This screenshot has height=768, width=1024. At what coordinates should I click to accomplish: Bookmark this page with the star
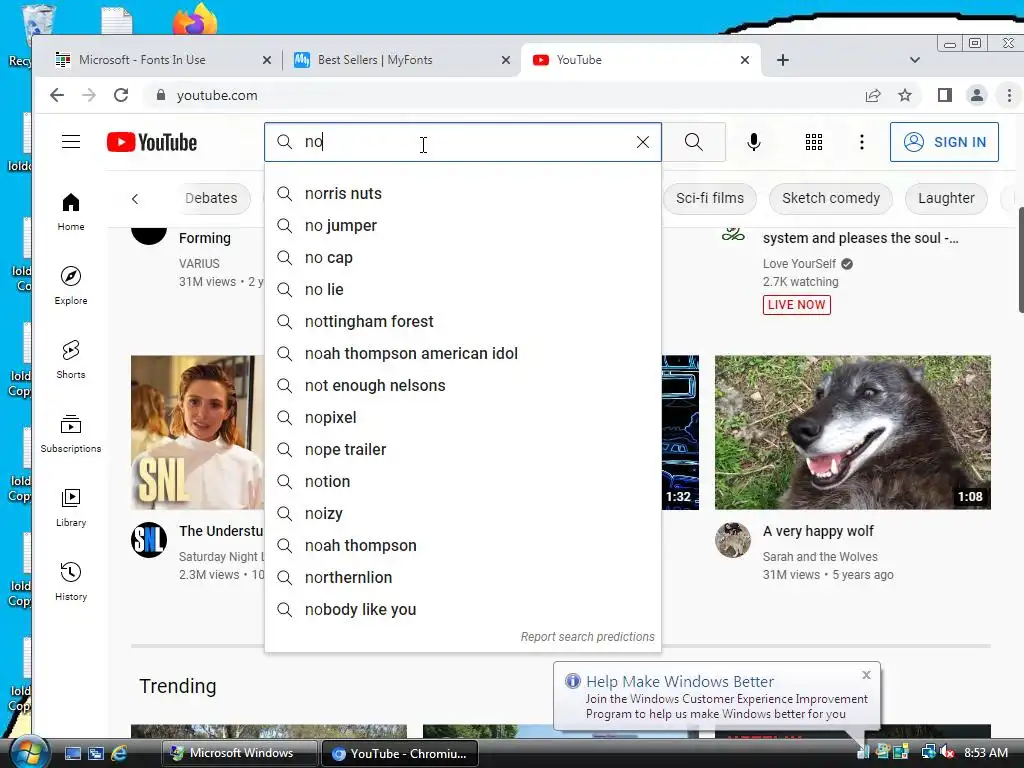[x=905, y=95]
